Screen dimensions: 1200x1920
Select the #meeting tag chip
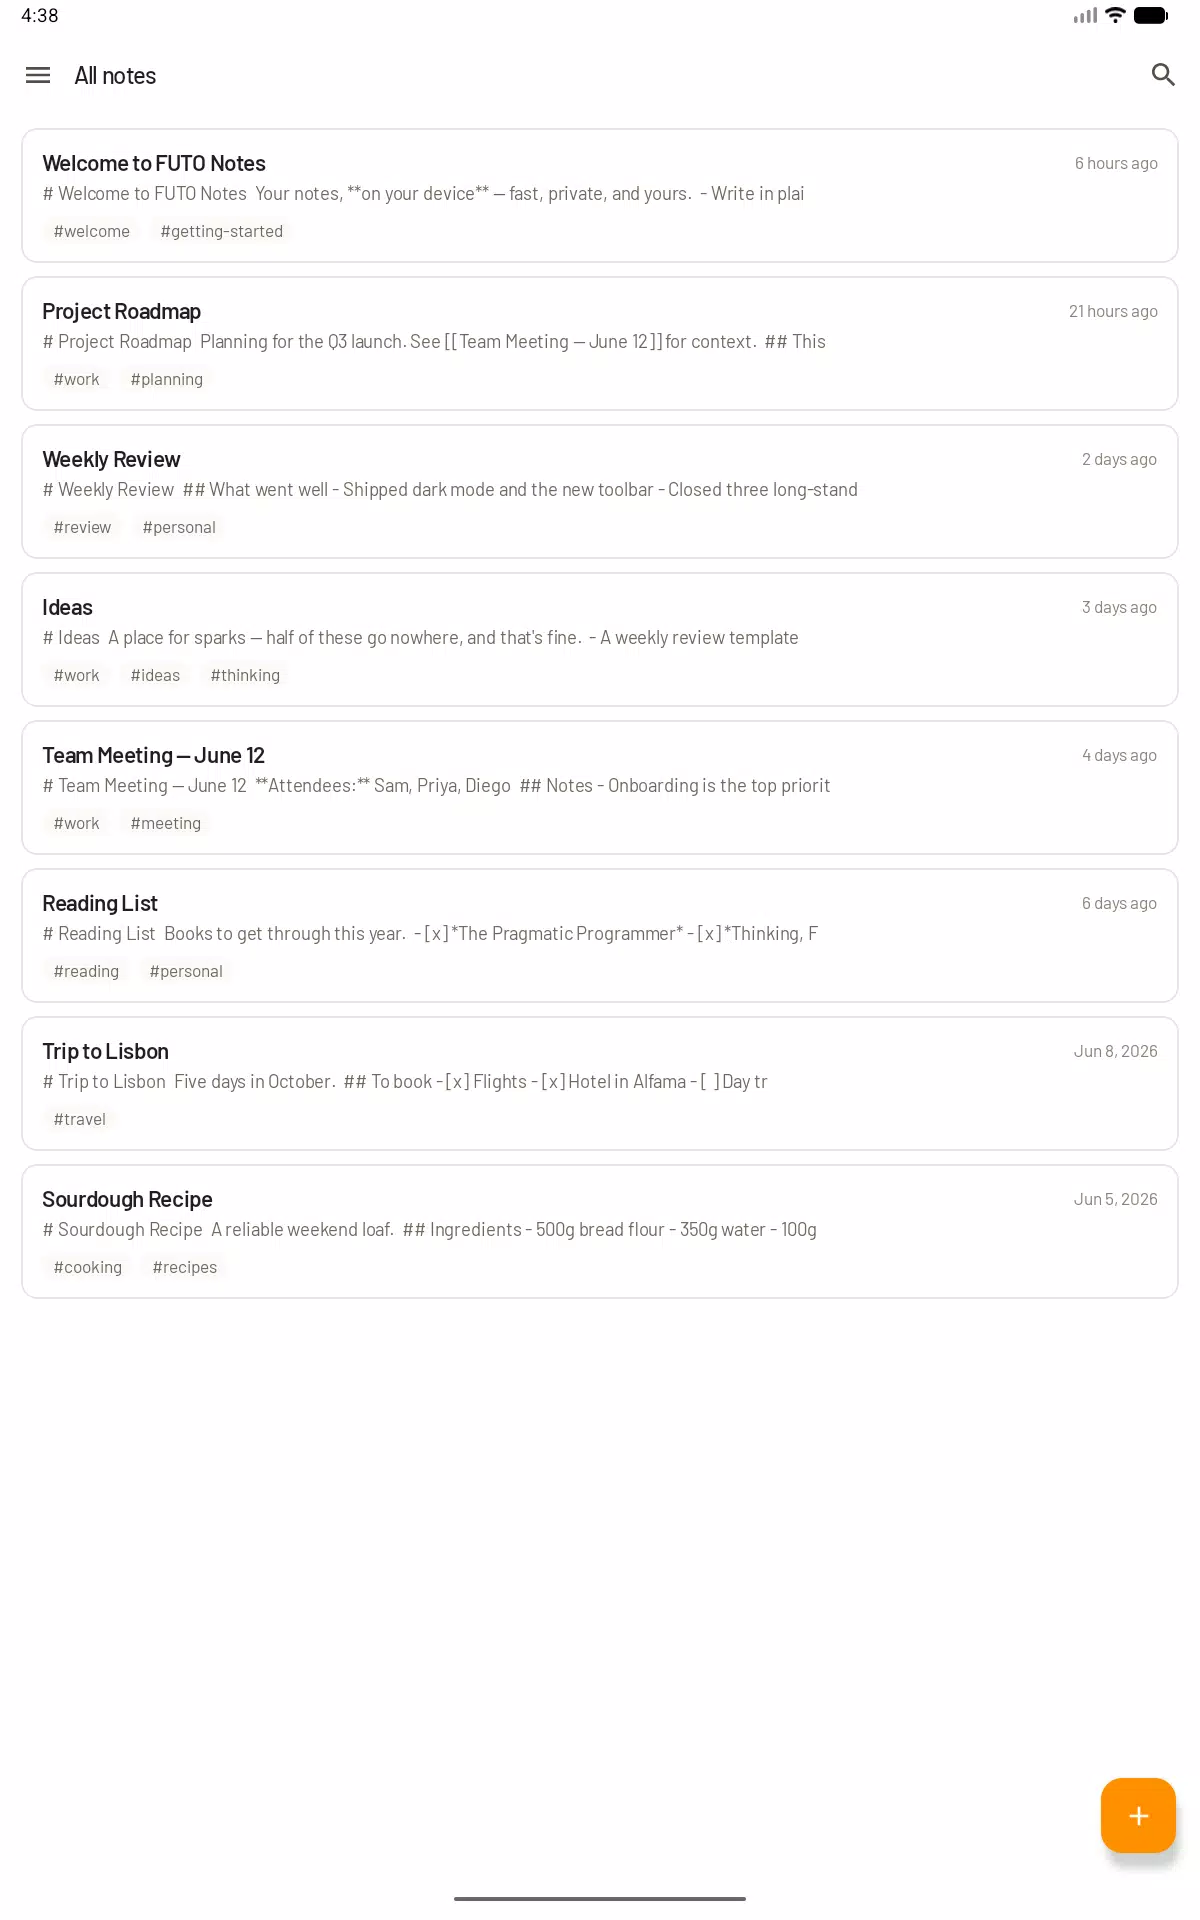[166, 823]
